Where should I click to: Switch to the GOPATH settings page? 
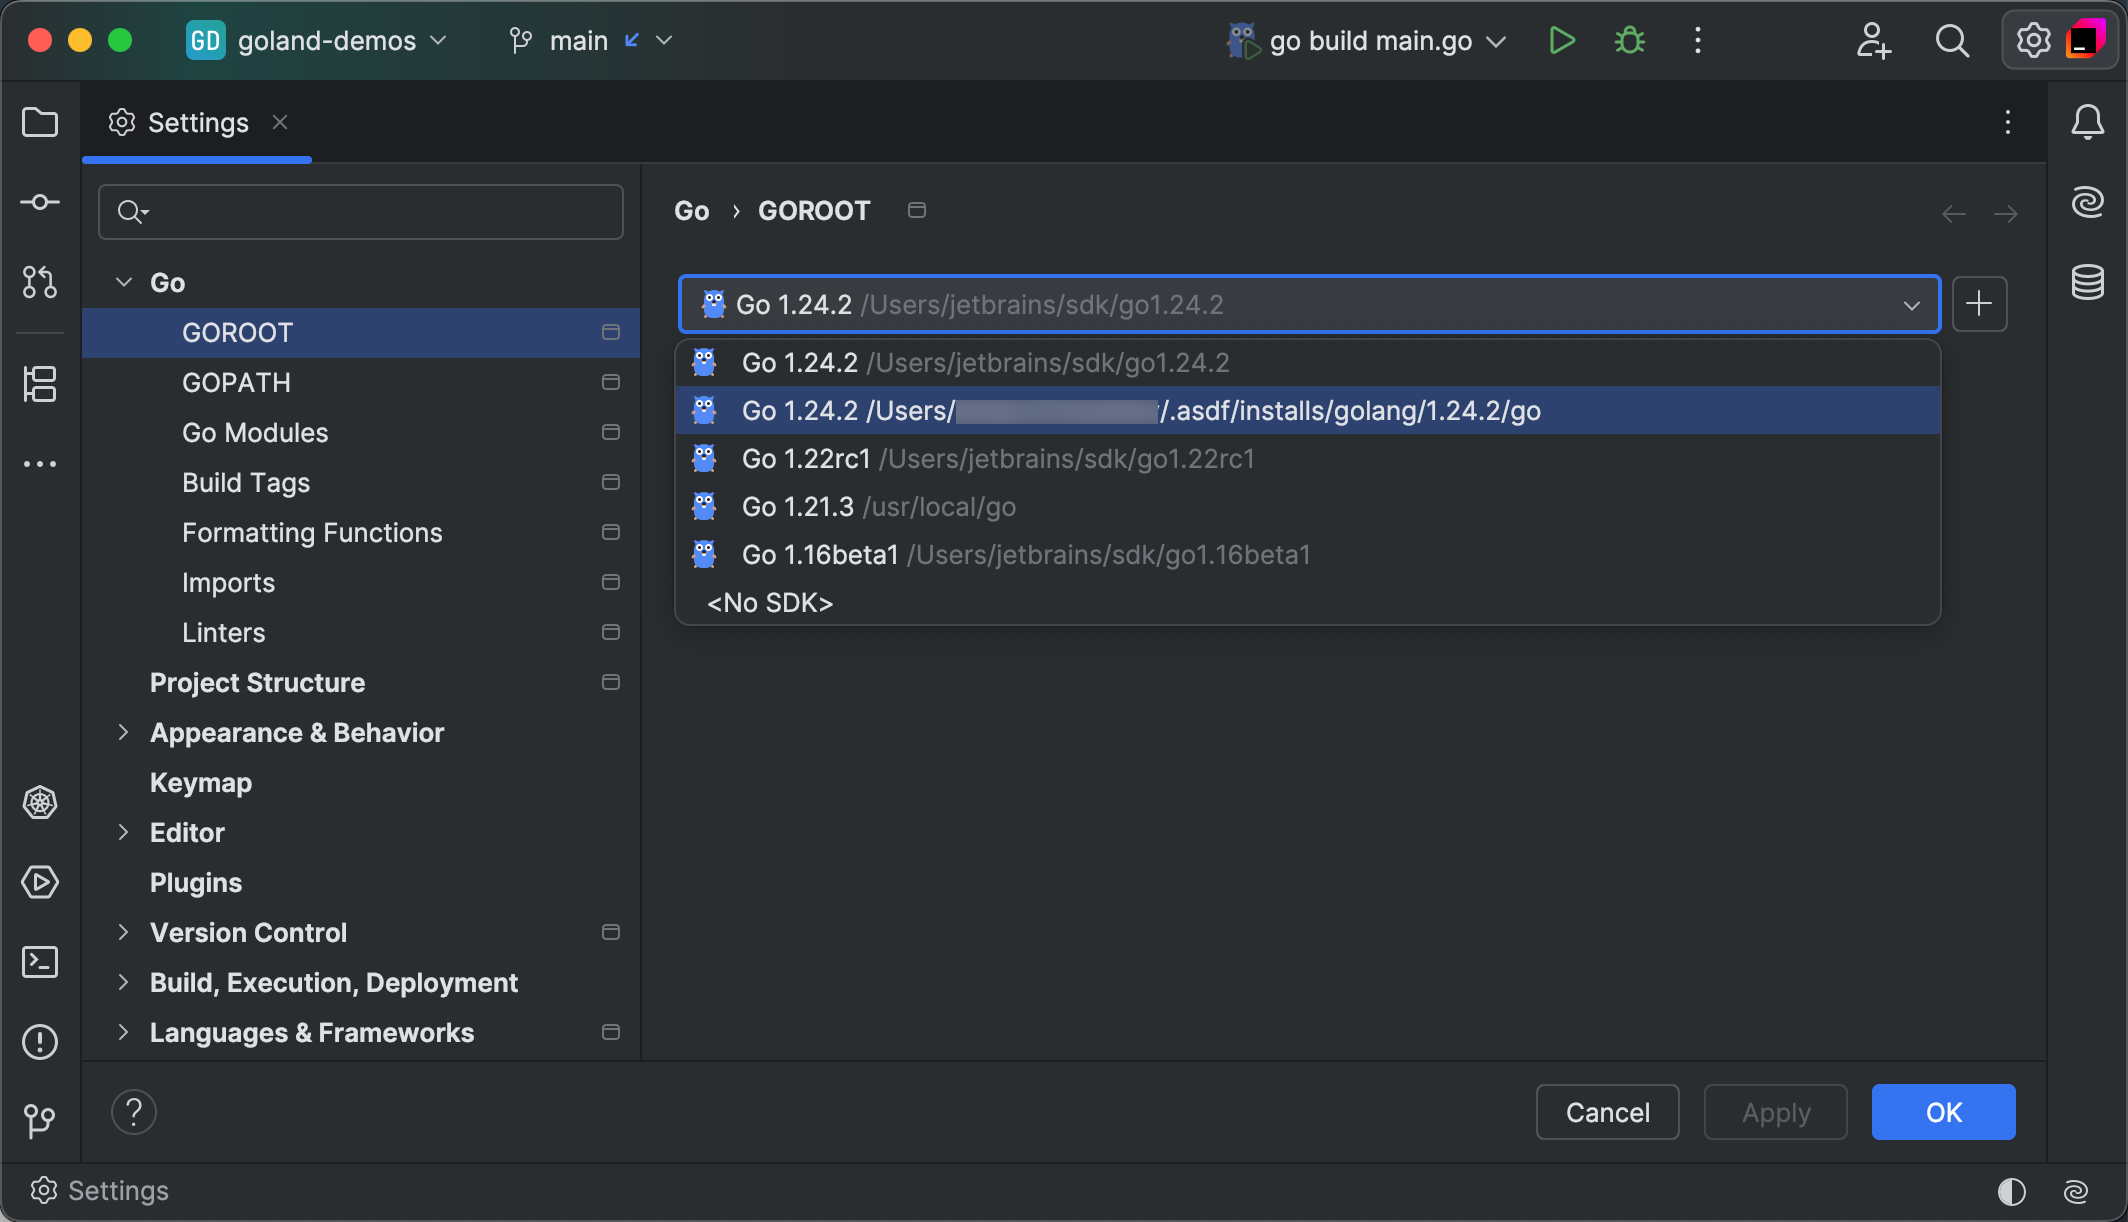(236, 382)
